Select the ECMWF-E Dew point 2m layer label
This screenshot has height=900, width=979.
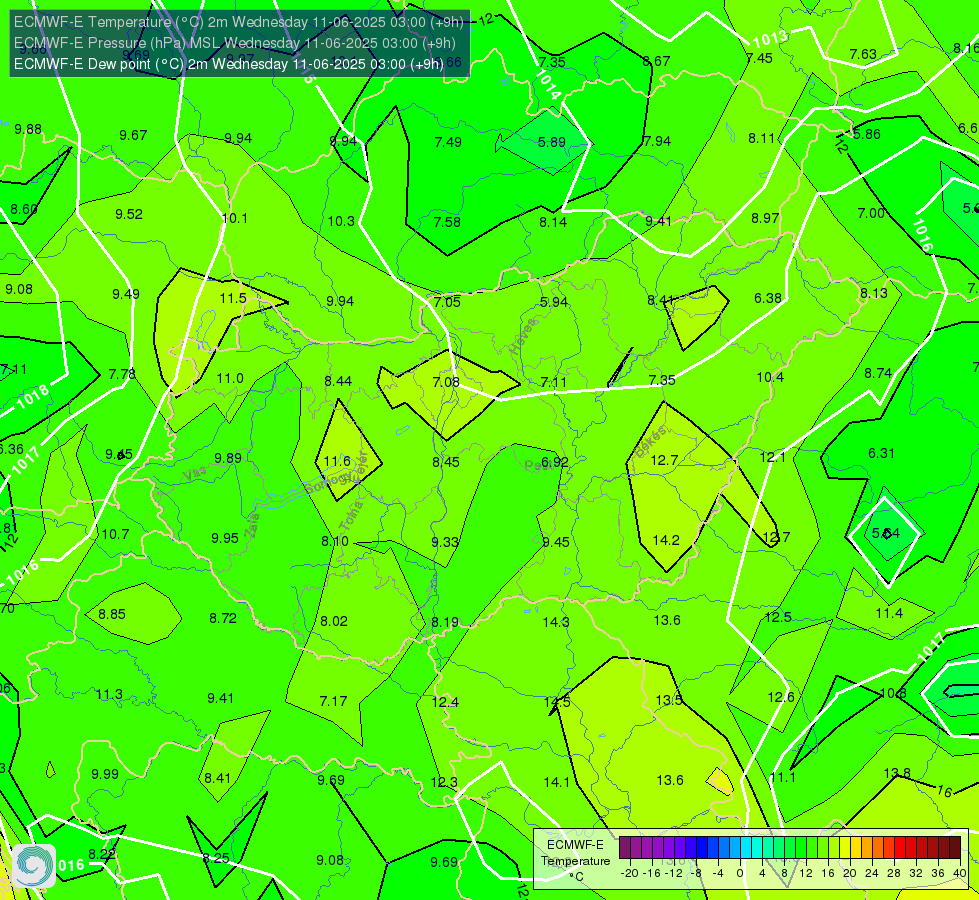[229, 64]
